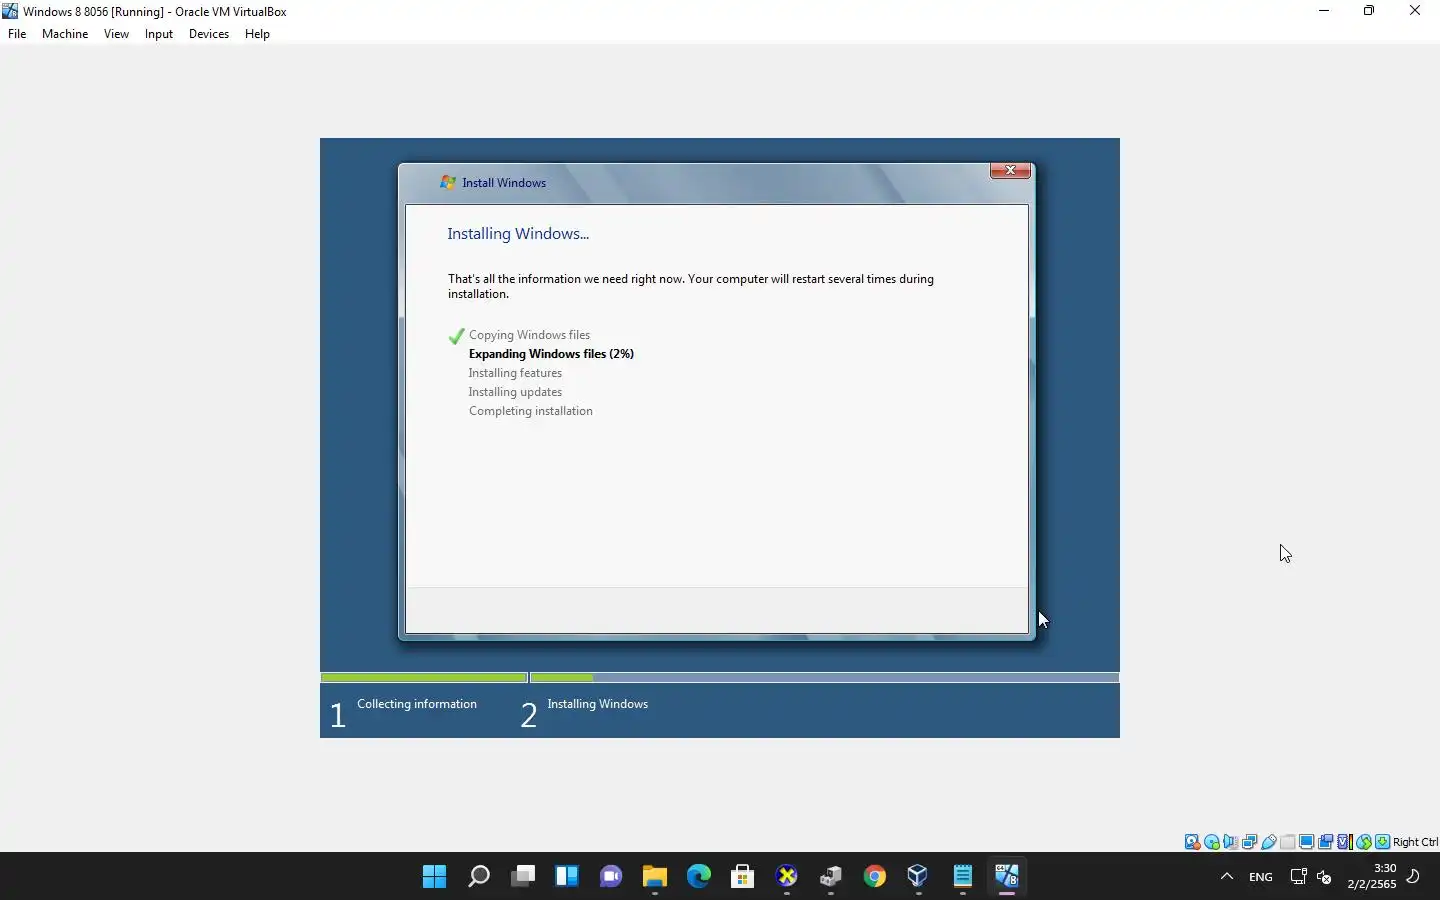Viewport: 1440px width, 900px height.
Task: Click the recording indicator status icon
Action: (x=1325, y=842)
